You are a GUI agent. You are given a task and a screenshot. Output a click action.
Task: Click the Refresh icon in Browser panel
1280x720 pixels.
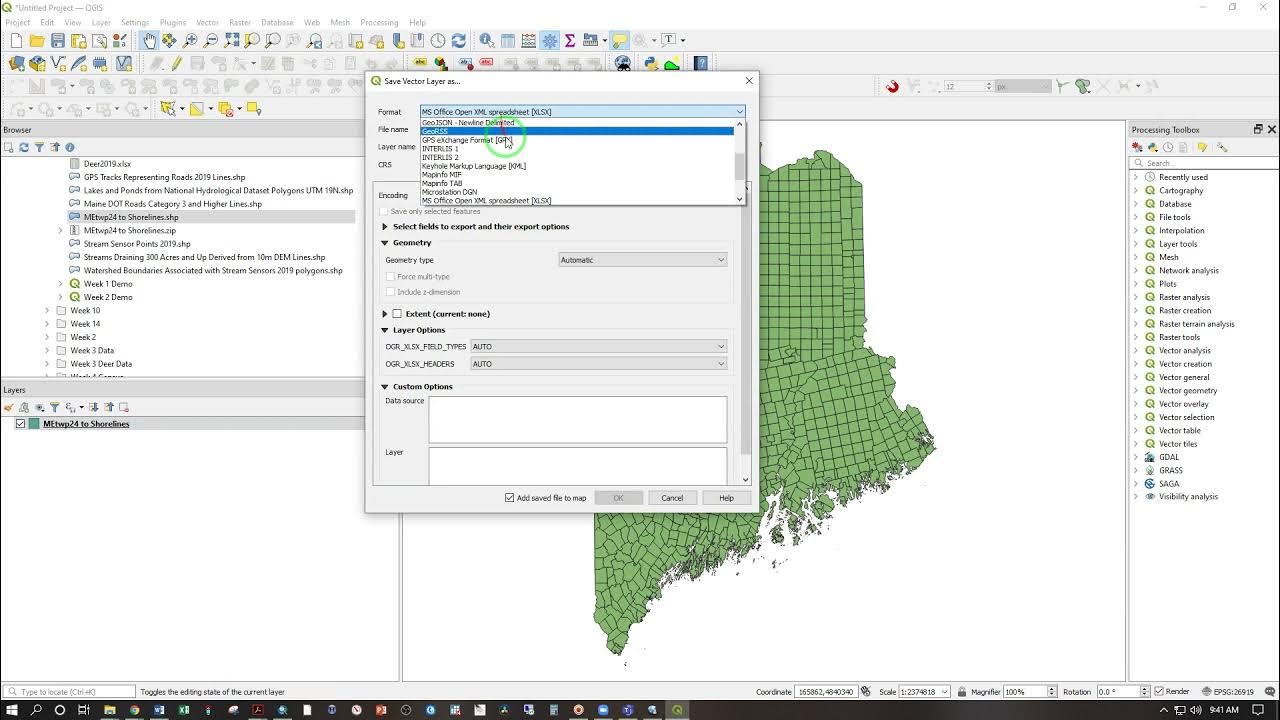coord(24,147)
